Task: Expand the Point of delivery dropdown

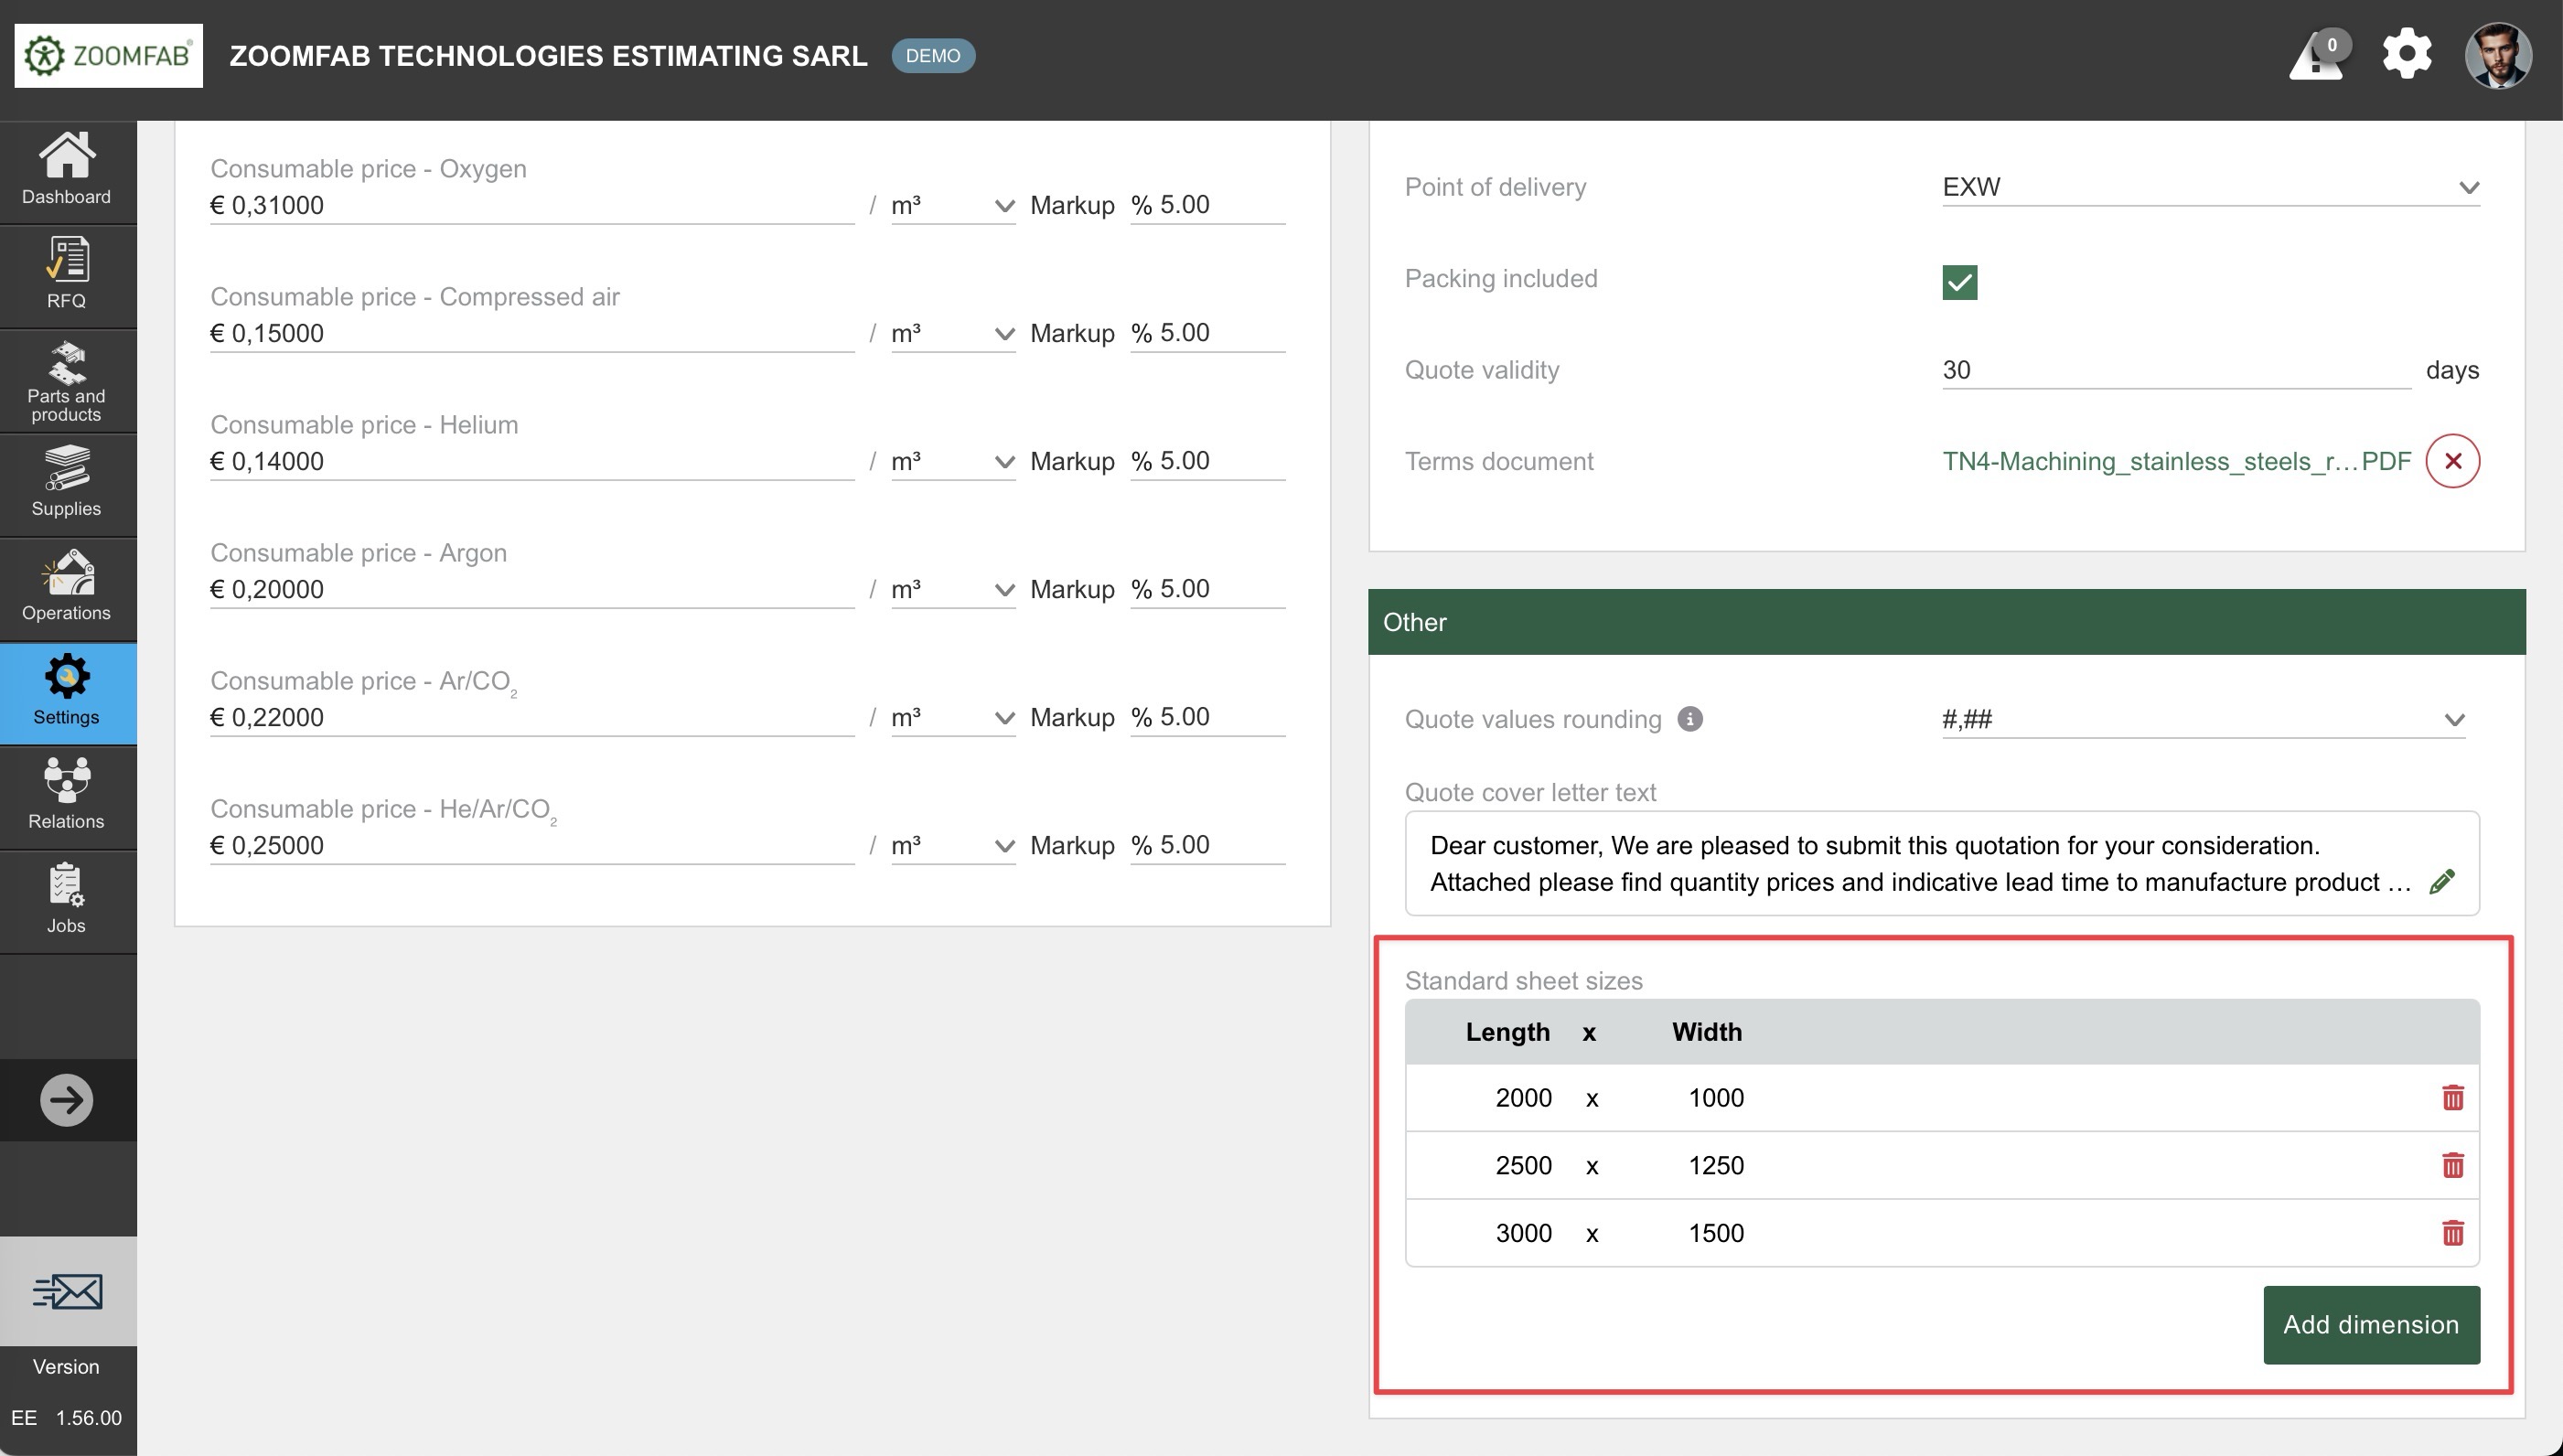Action: point(2210,188)
